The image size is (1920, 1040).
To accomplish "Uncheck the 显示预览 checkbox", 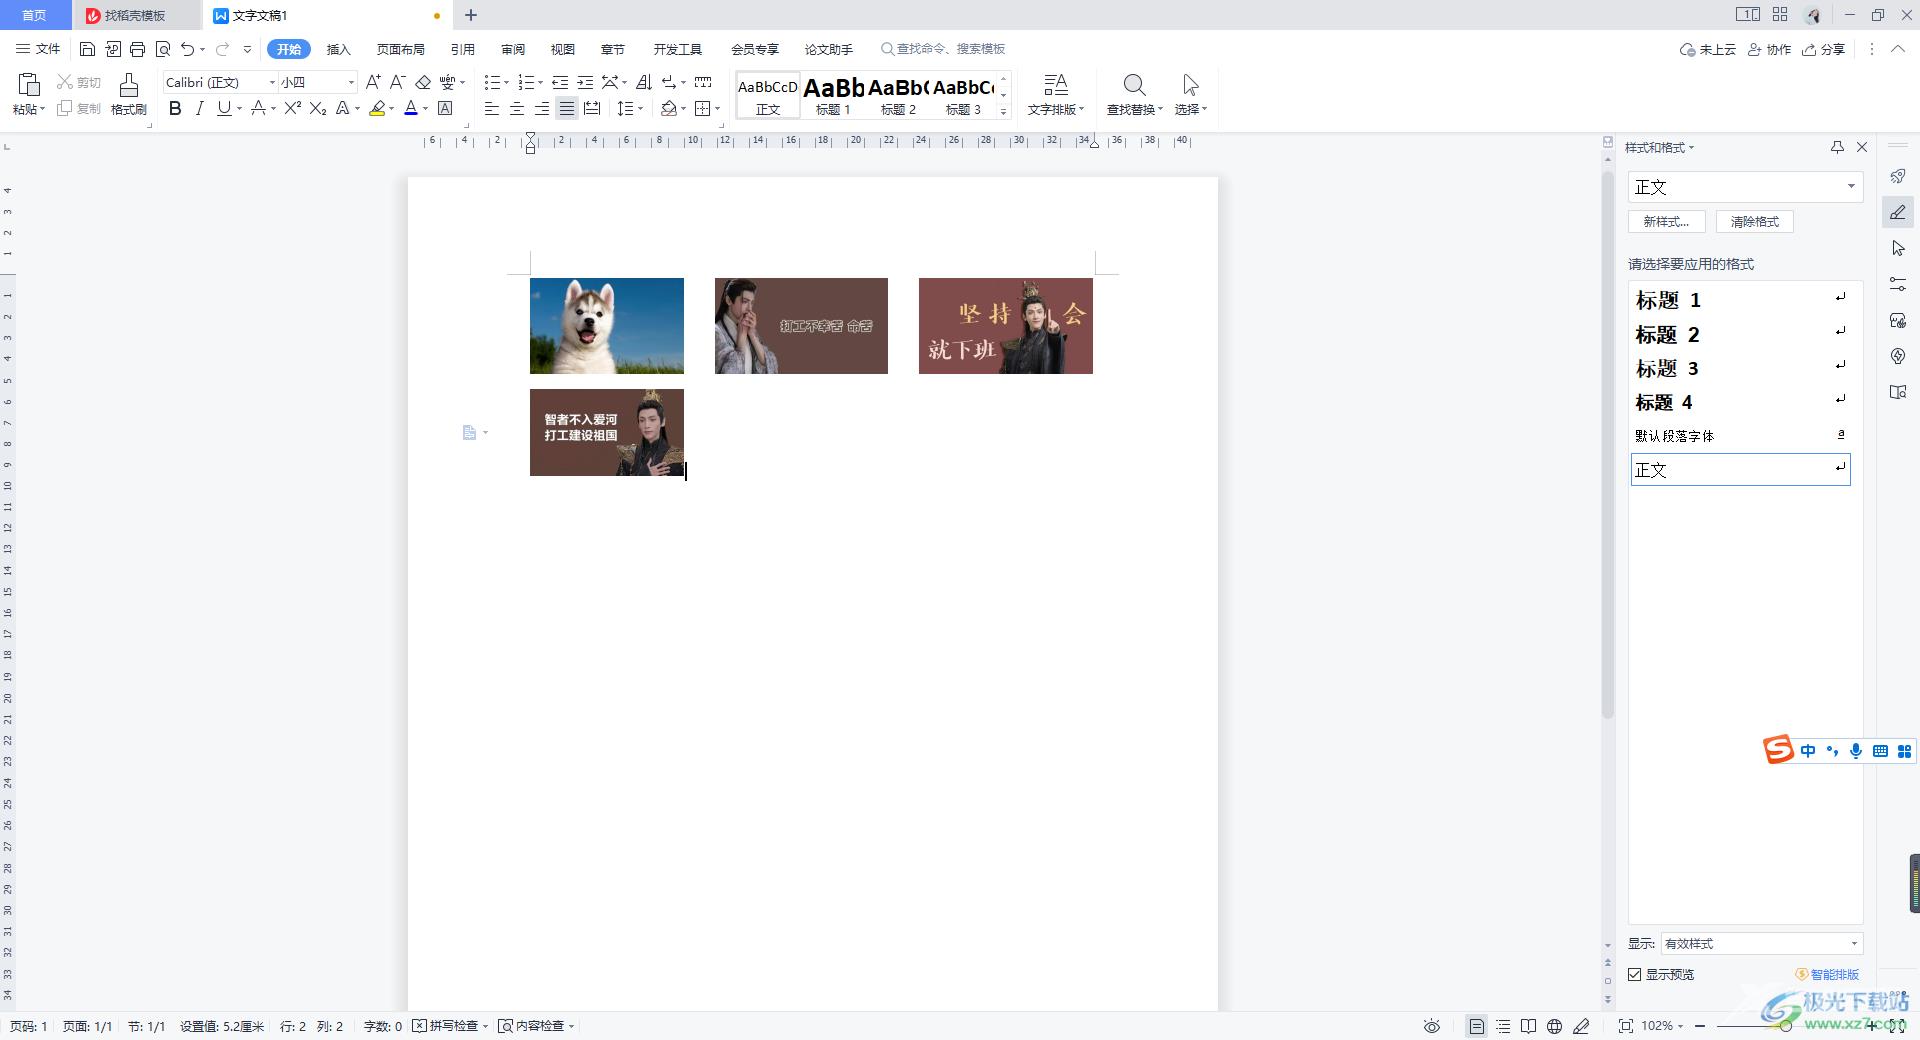I will click(x=1635, y=974).
